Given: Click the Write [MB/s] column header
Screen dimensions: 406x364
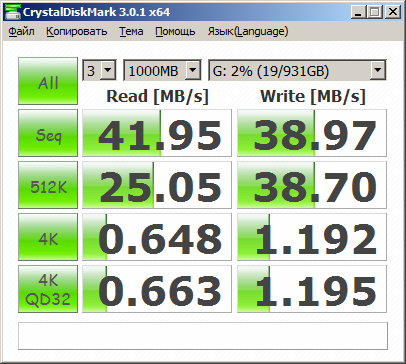Looking at the screenshot, I should click(x=313, y=96).
